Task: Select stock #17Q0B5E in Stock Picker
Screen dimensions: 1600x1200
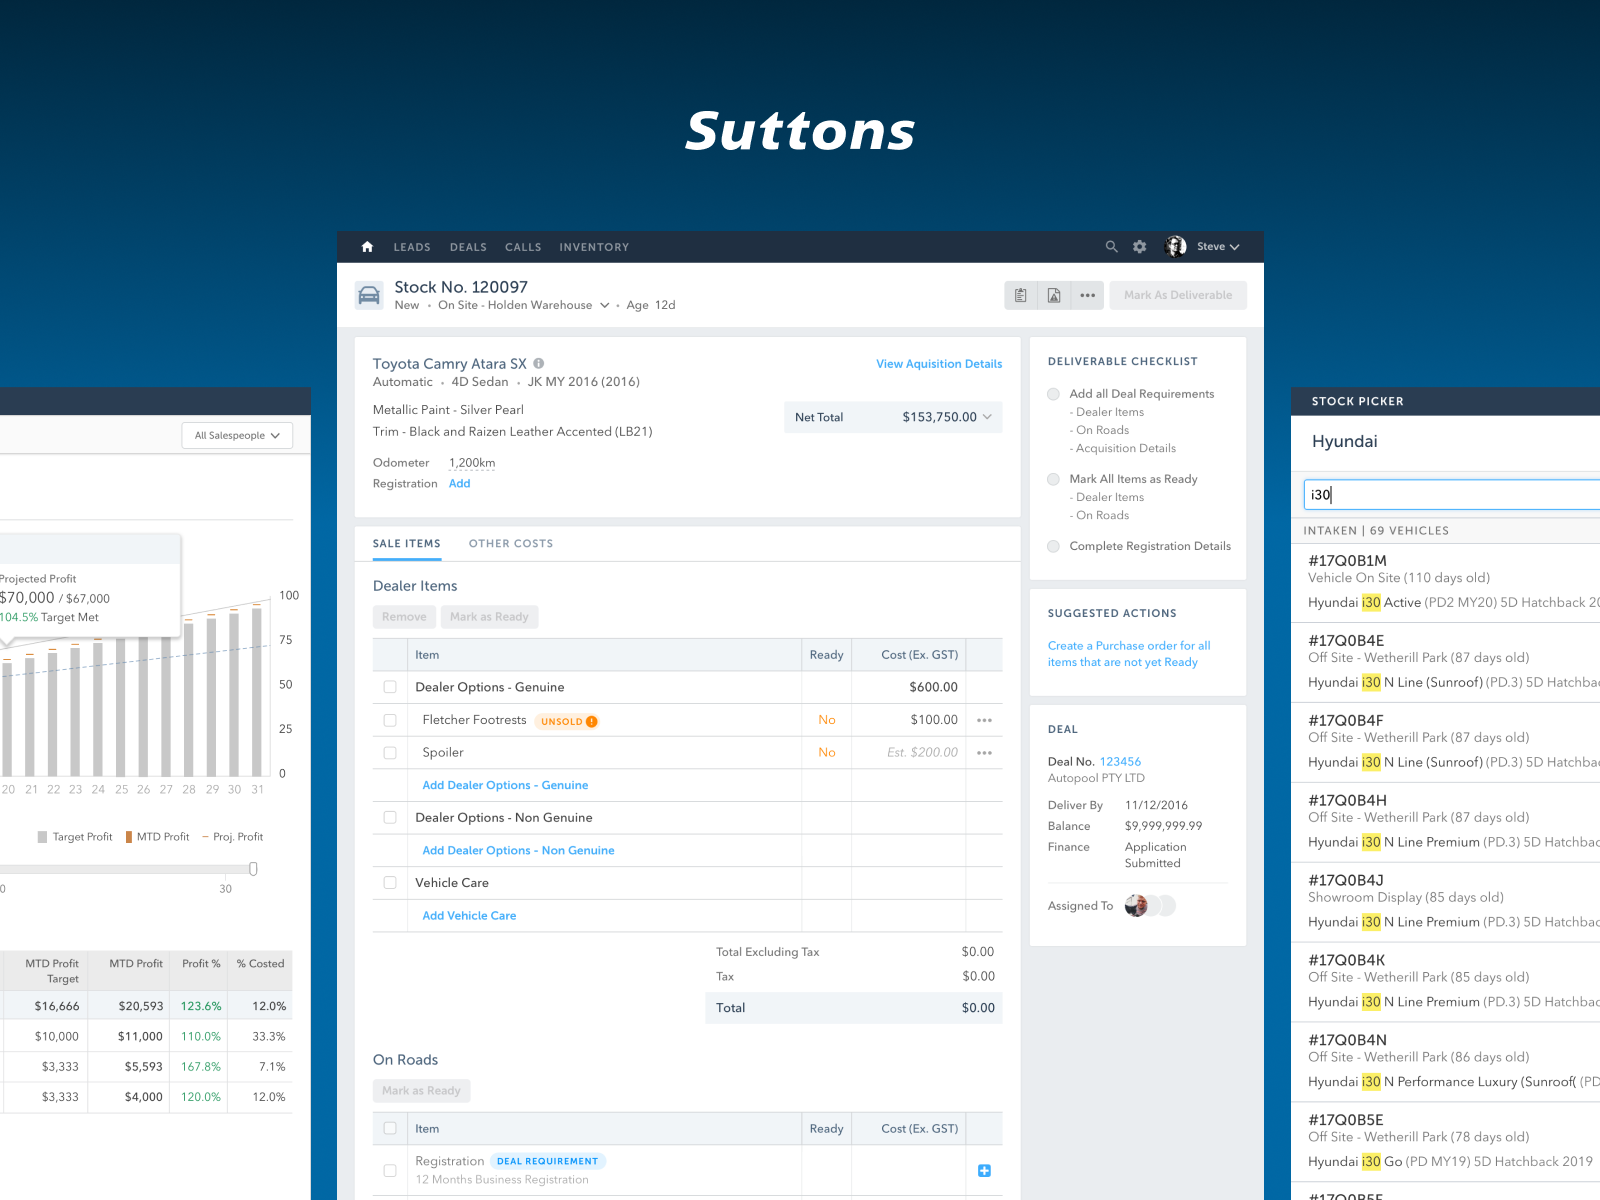Action: (x=1446, y=1142)
